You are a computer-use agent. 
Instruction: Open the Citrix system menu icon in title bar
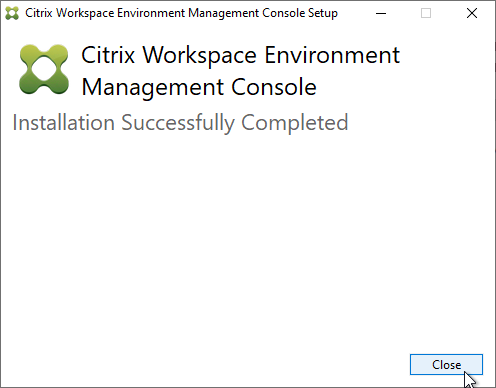(x=12, y=13)
